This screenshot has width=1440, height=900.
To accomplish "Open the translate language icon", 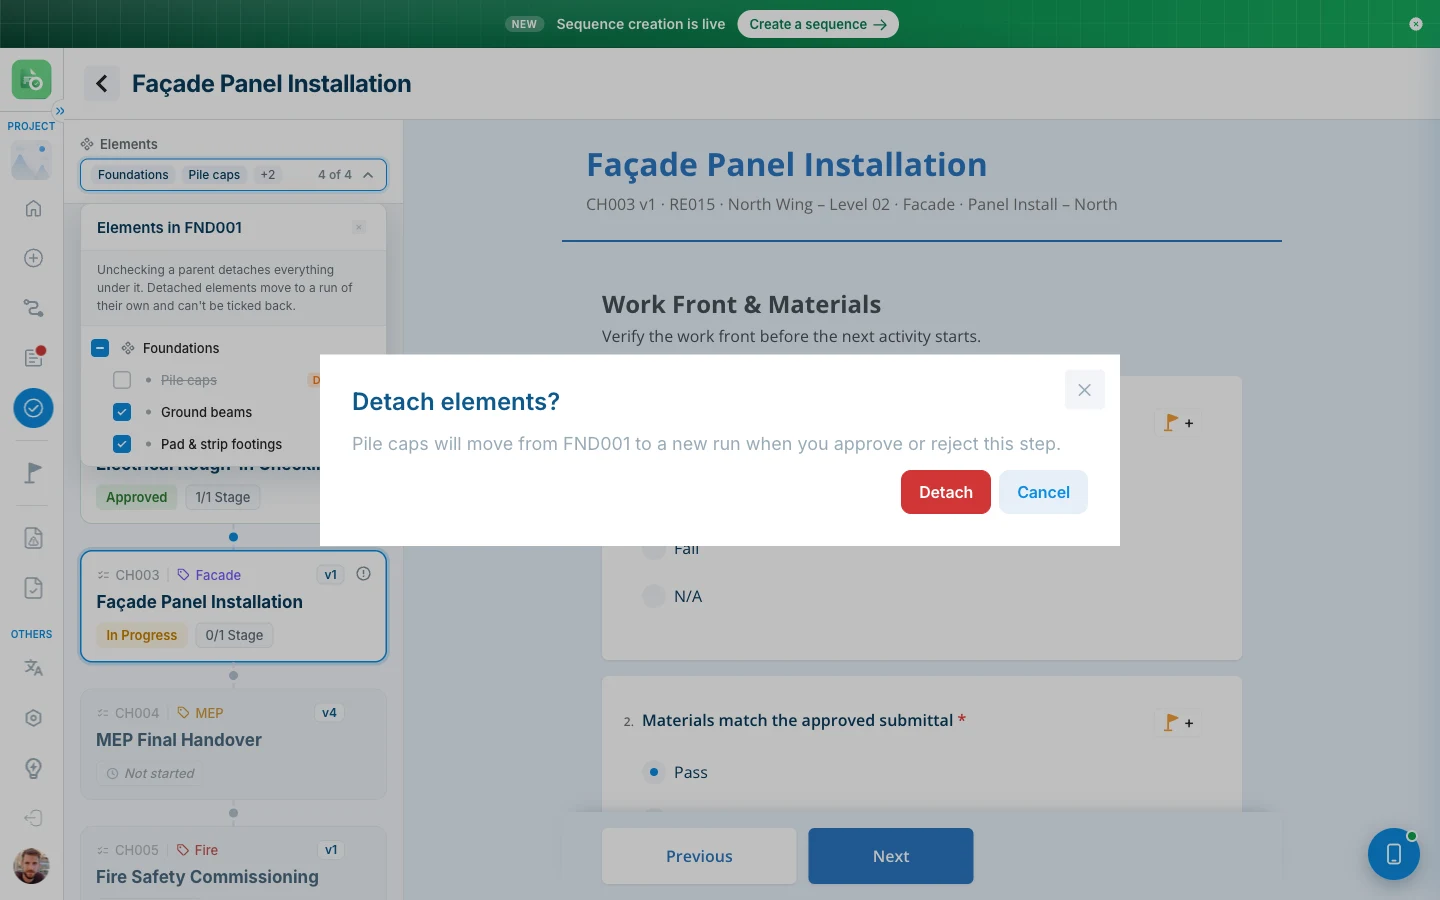I will tap(33, 667).
